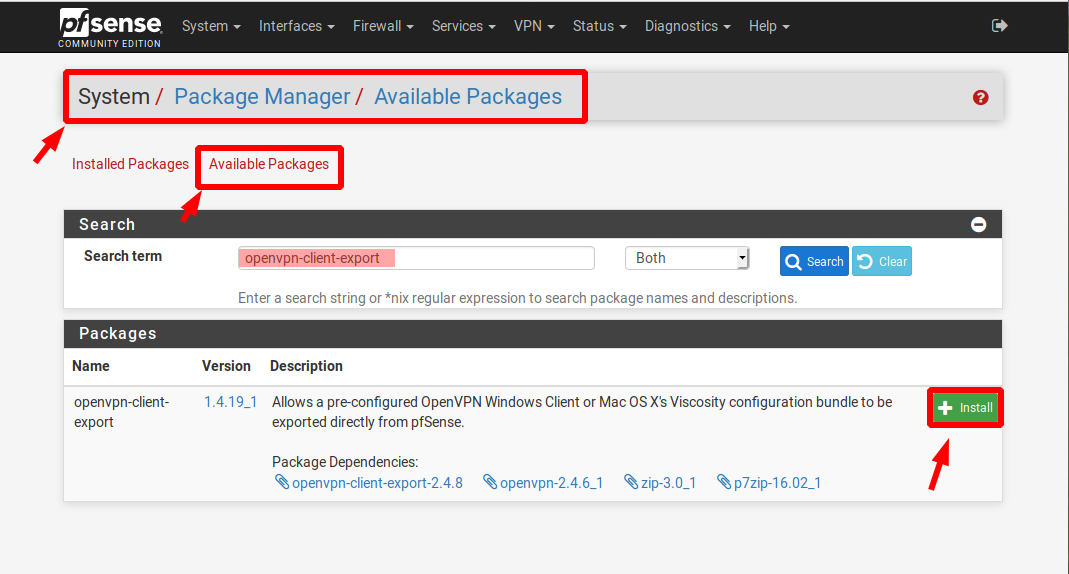Open the System menu
This screenshot has width=1069, height=574.
(211, 26)
